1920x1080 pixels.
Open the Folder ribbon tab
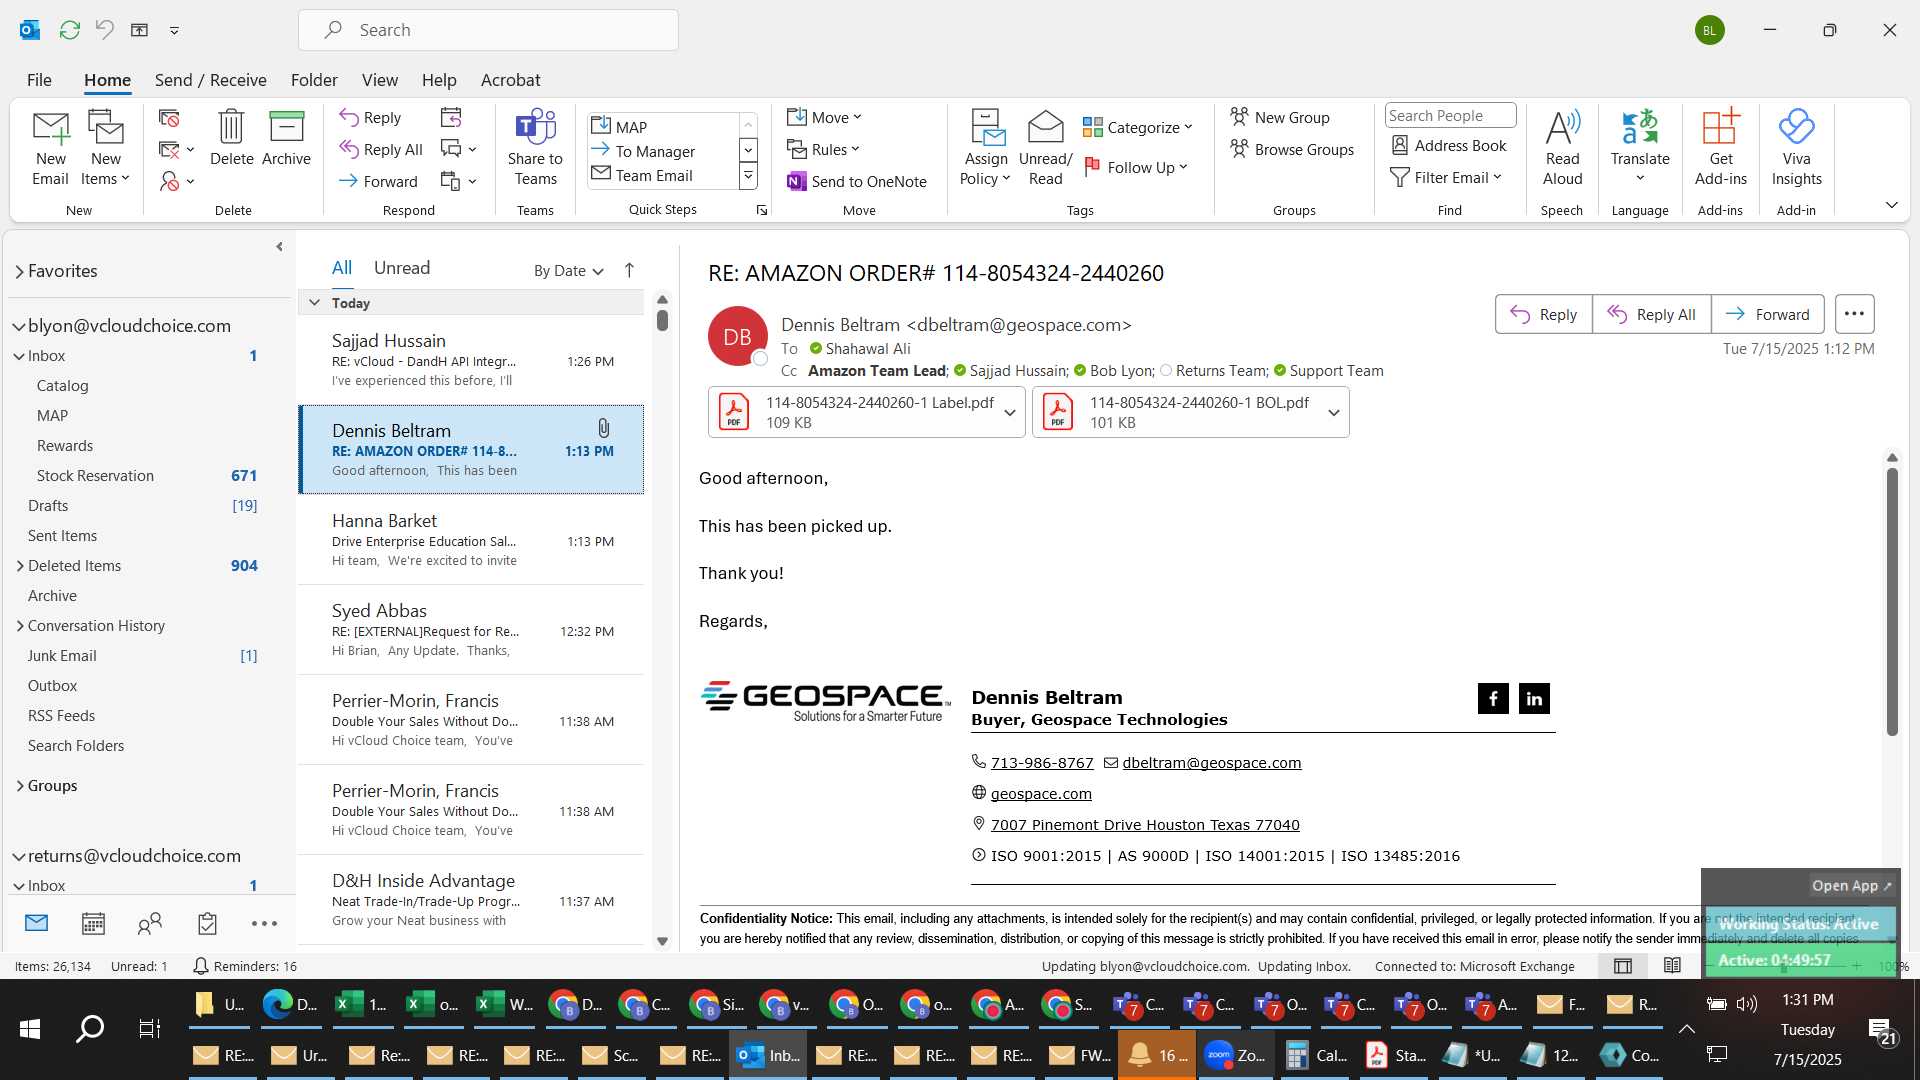click(314, 80)
